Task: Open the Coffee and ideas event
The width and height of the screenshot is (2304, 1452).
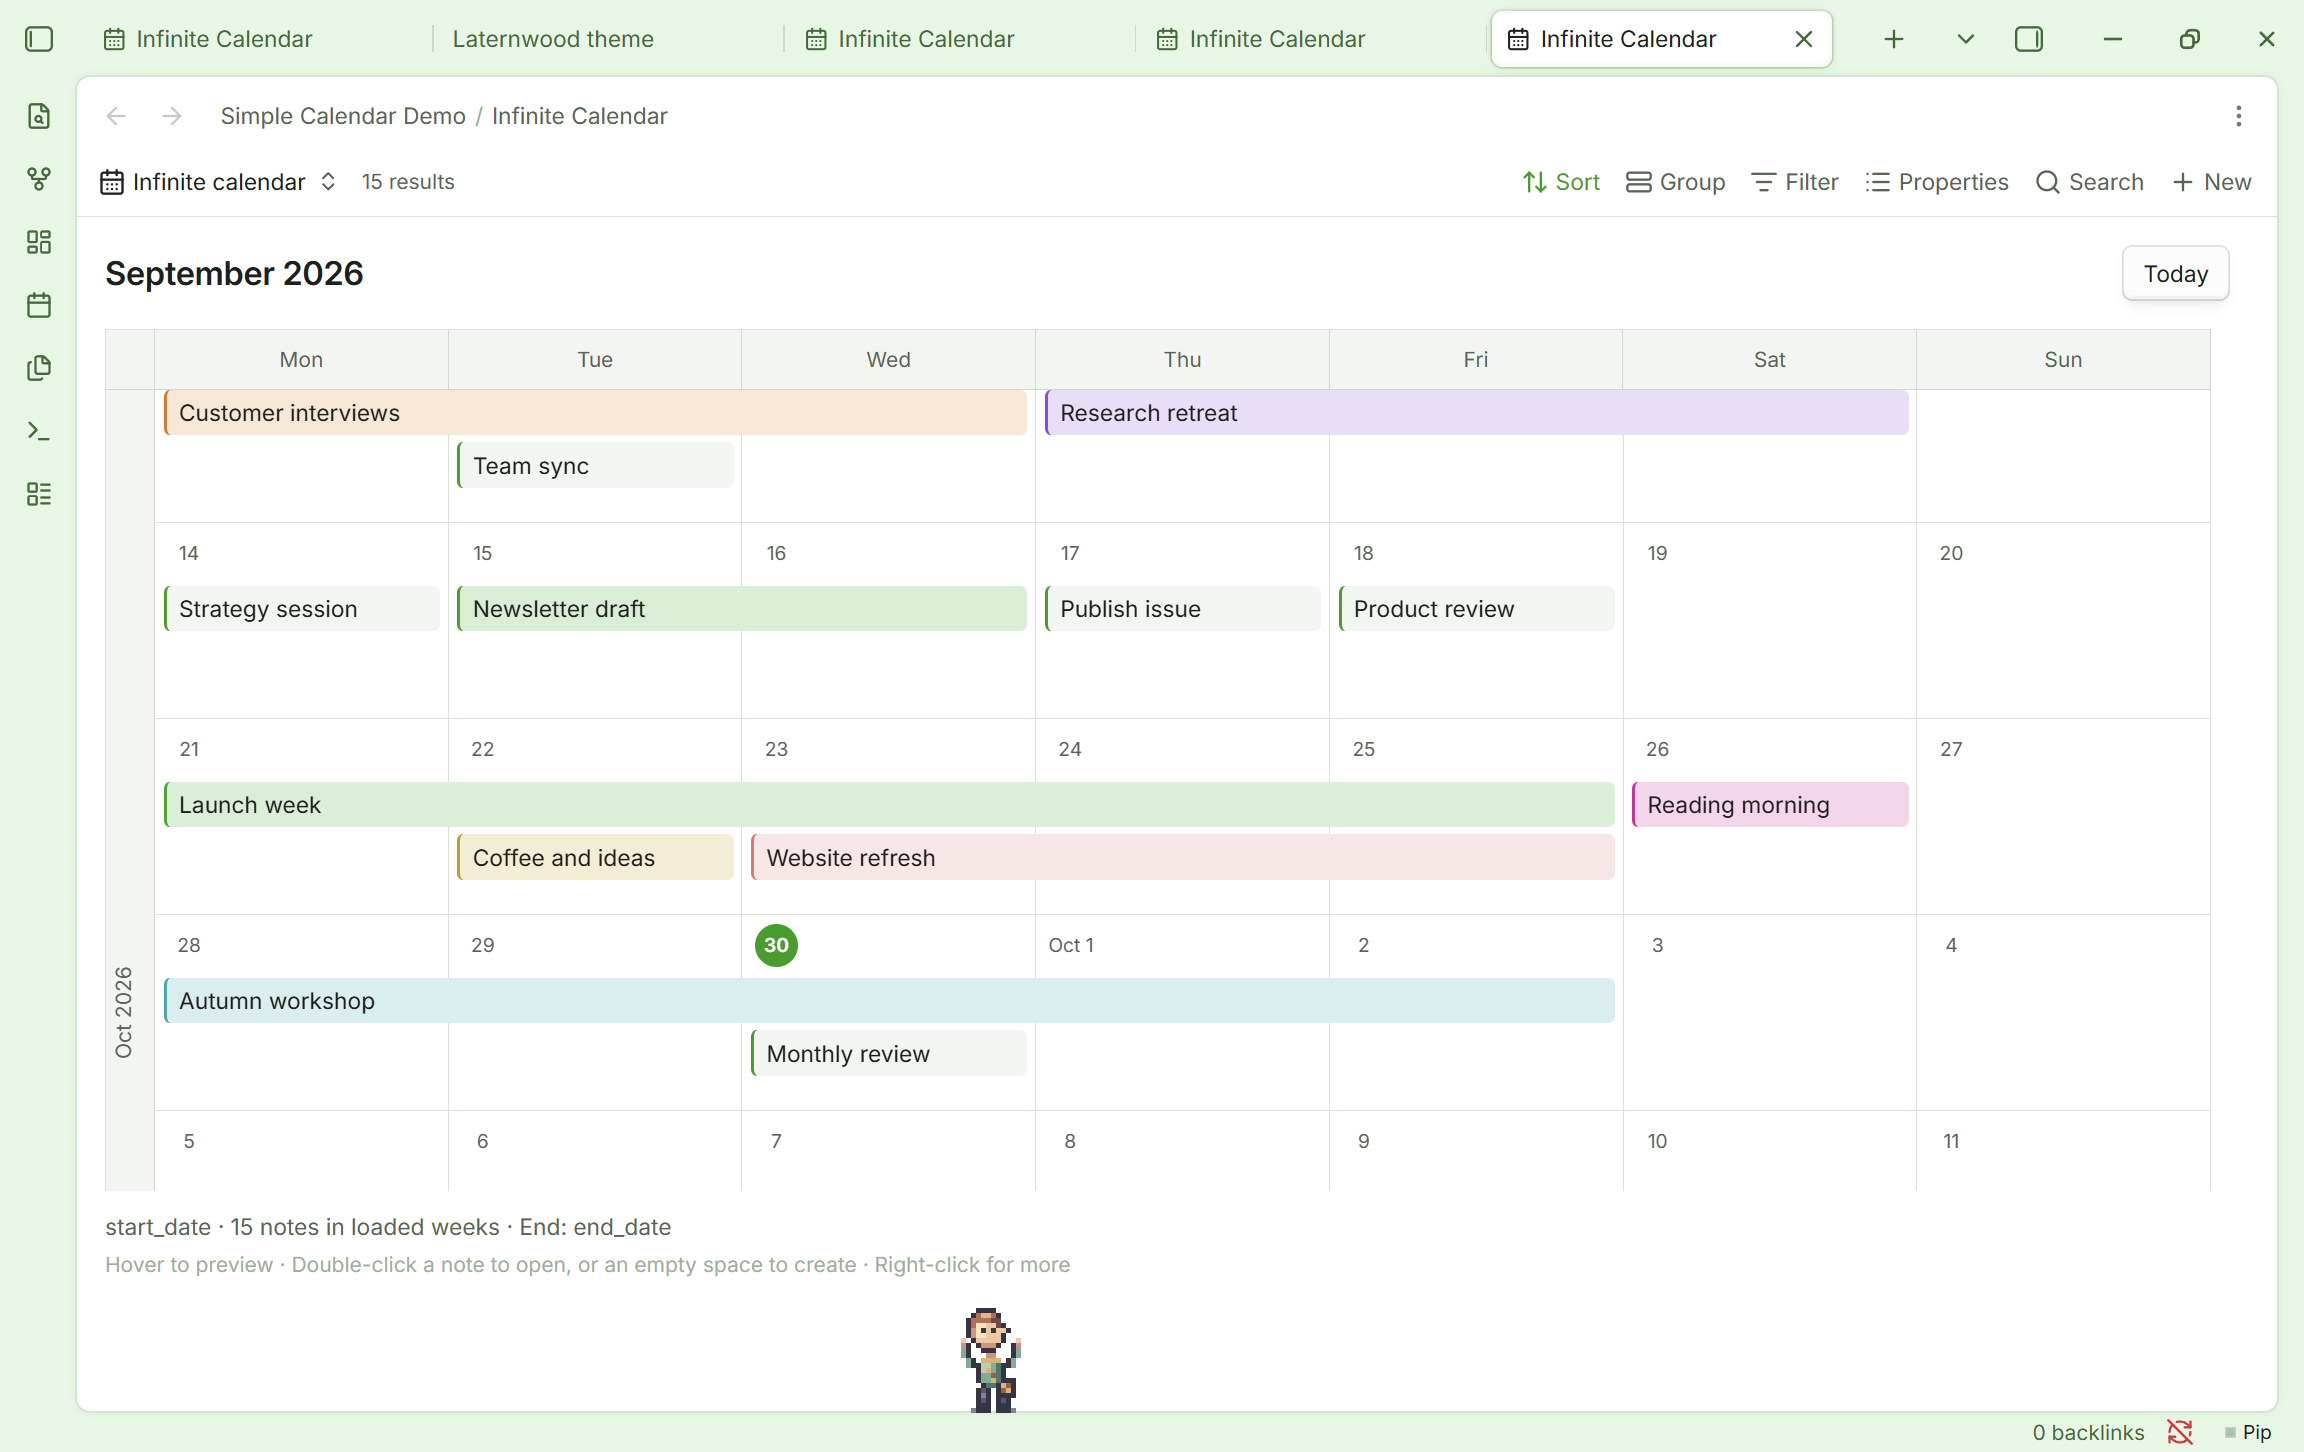Action: coord(595,858)
